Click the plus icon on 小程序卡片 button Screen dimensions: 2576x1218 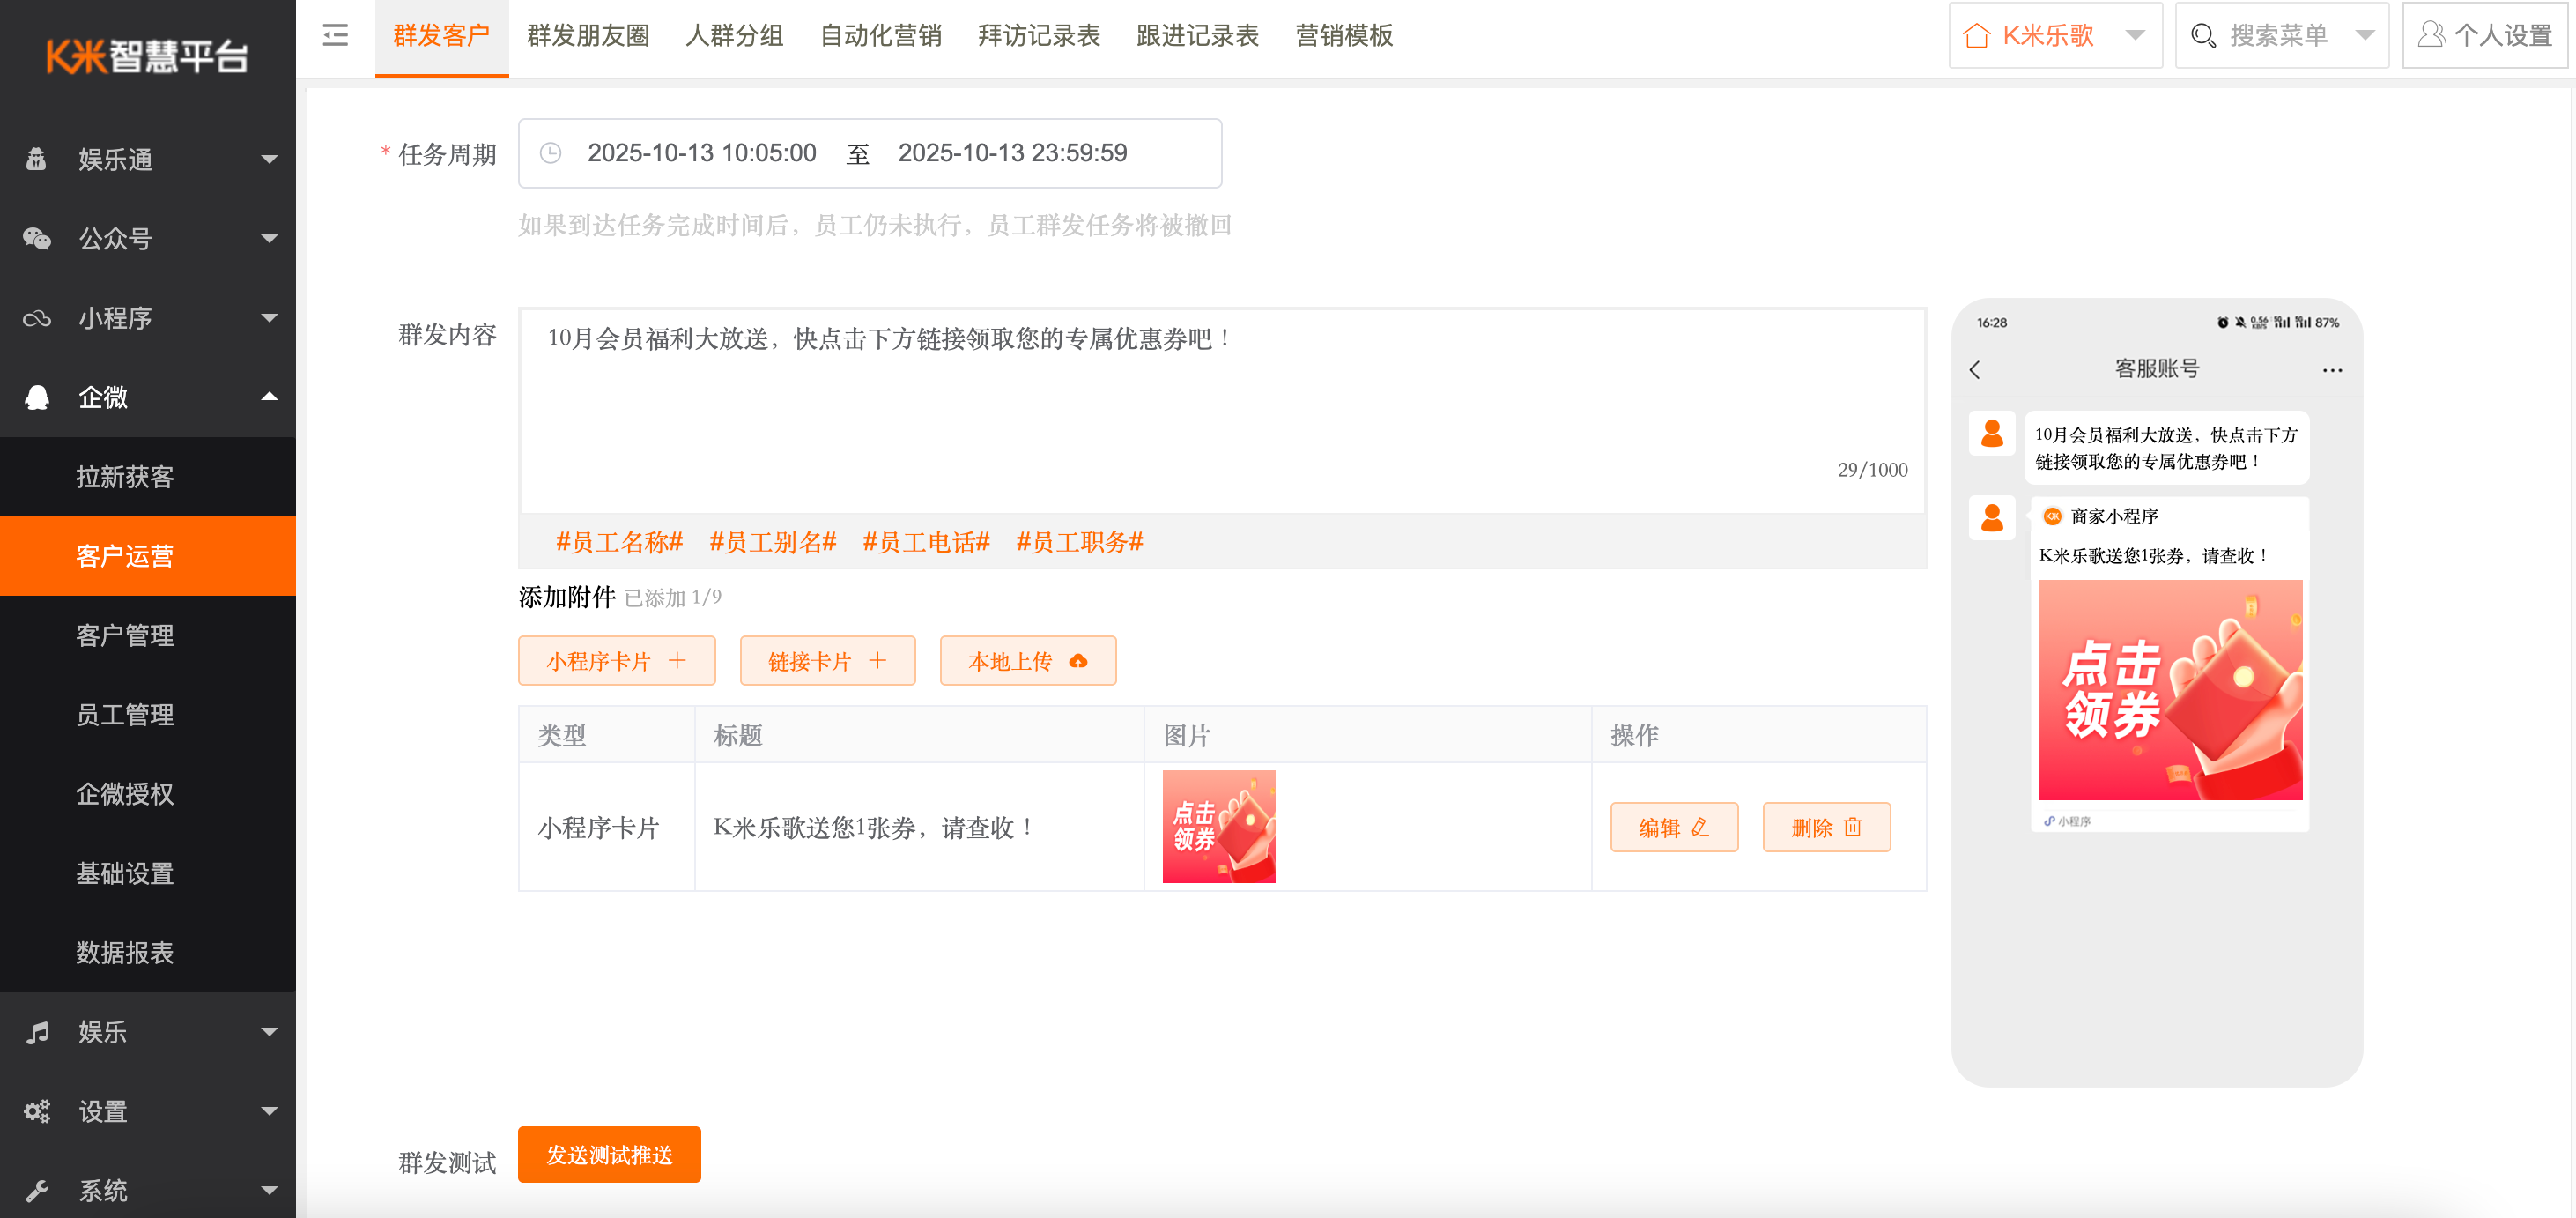[x=677, y=661]
